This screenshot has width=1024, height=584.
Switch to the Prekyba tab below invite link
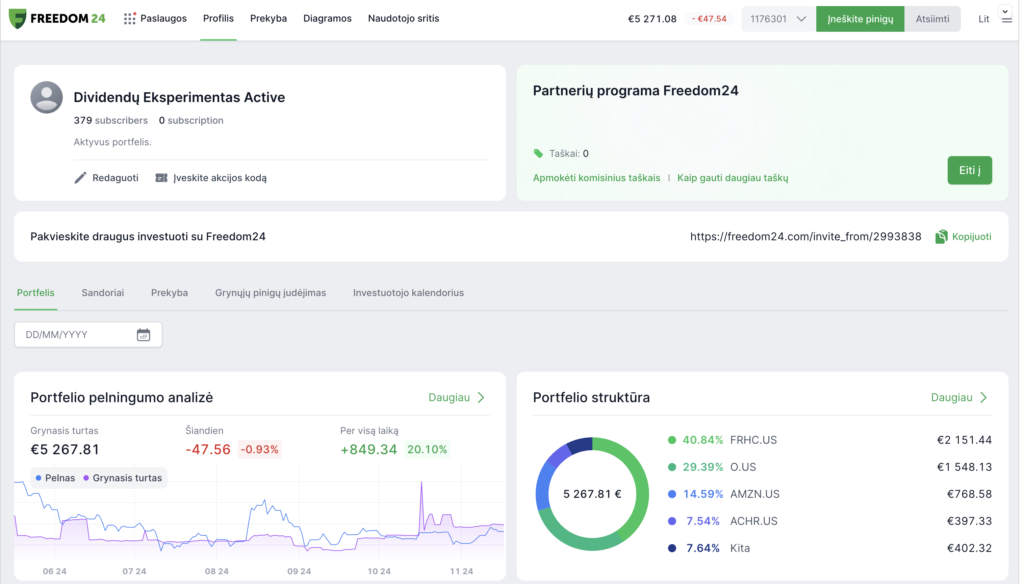tap(169, 293)
